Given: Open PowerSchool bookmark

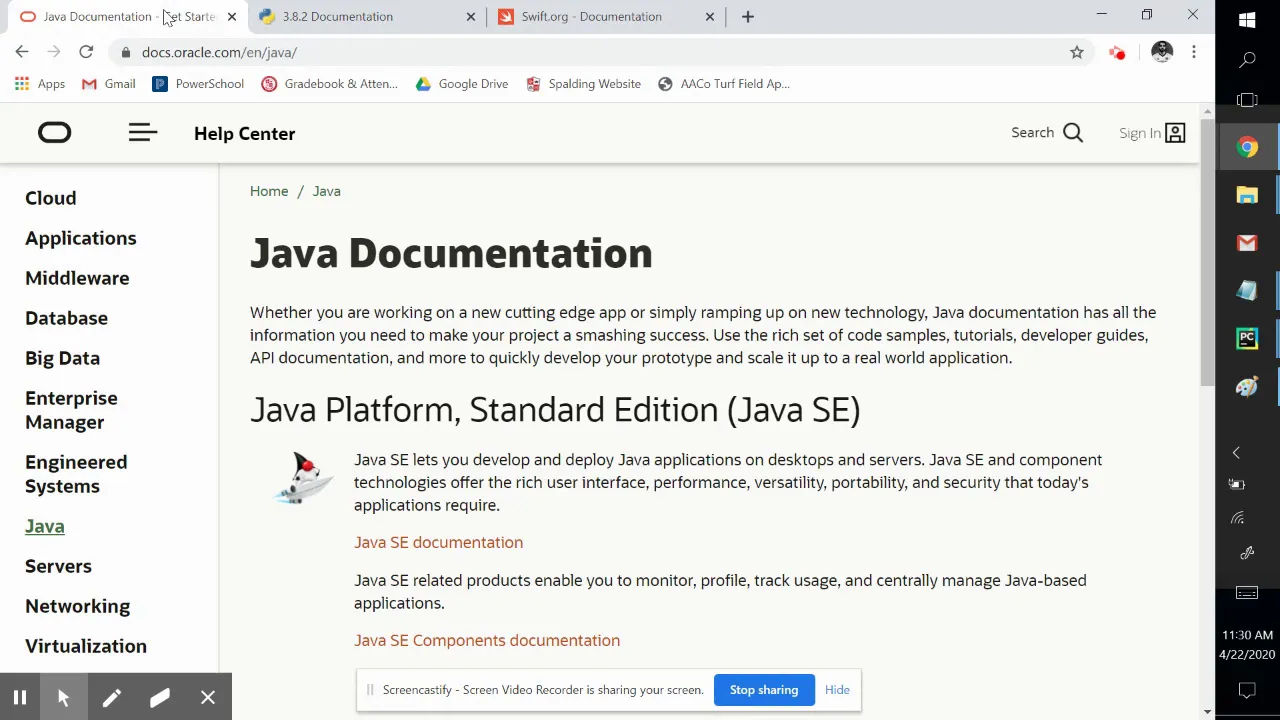Looking at the screenshot, I should pyautogui.click(x=198, y=84).
